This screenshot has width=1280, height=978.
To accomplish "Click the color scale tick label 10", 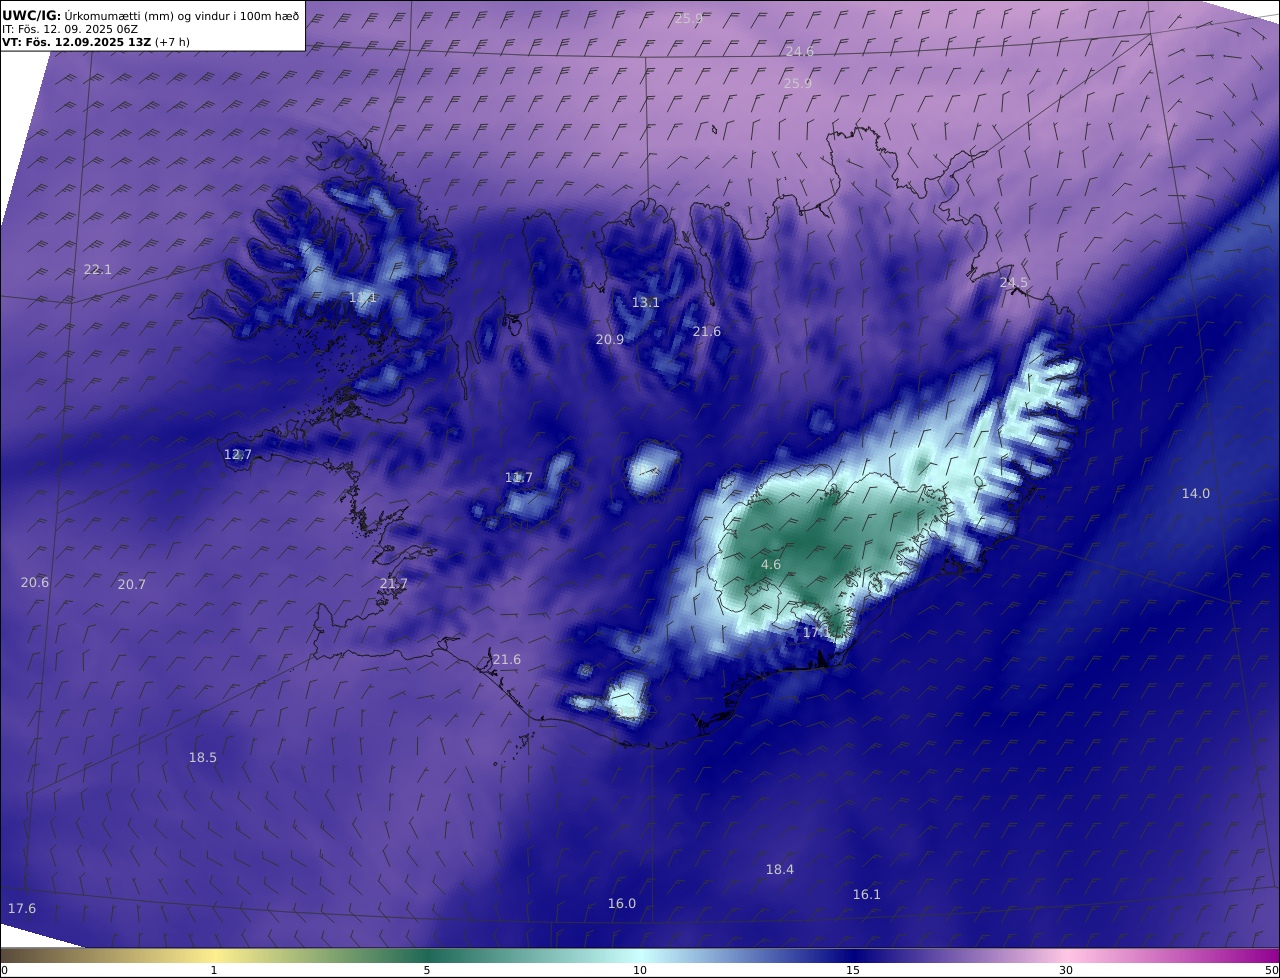I will coord(640,971).
